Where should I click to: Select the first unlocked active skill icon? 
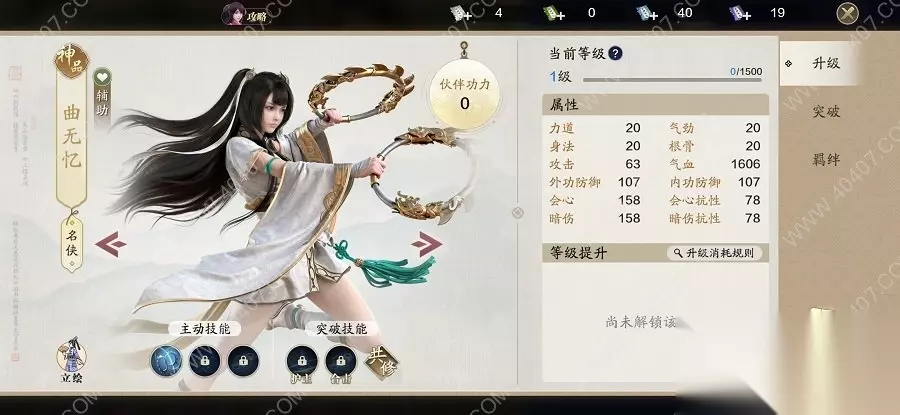point(166,360)
